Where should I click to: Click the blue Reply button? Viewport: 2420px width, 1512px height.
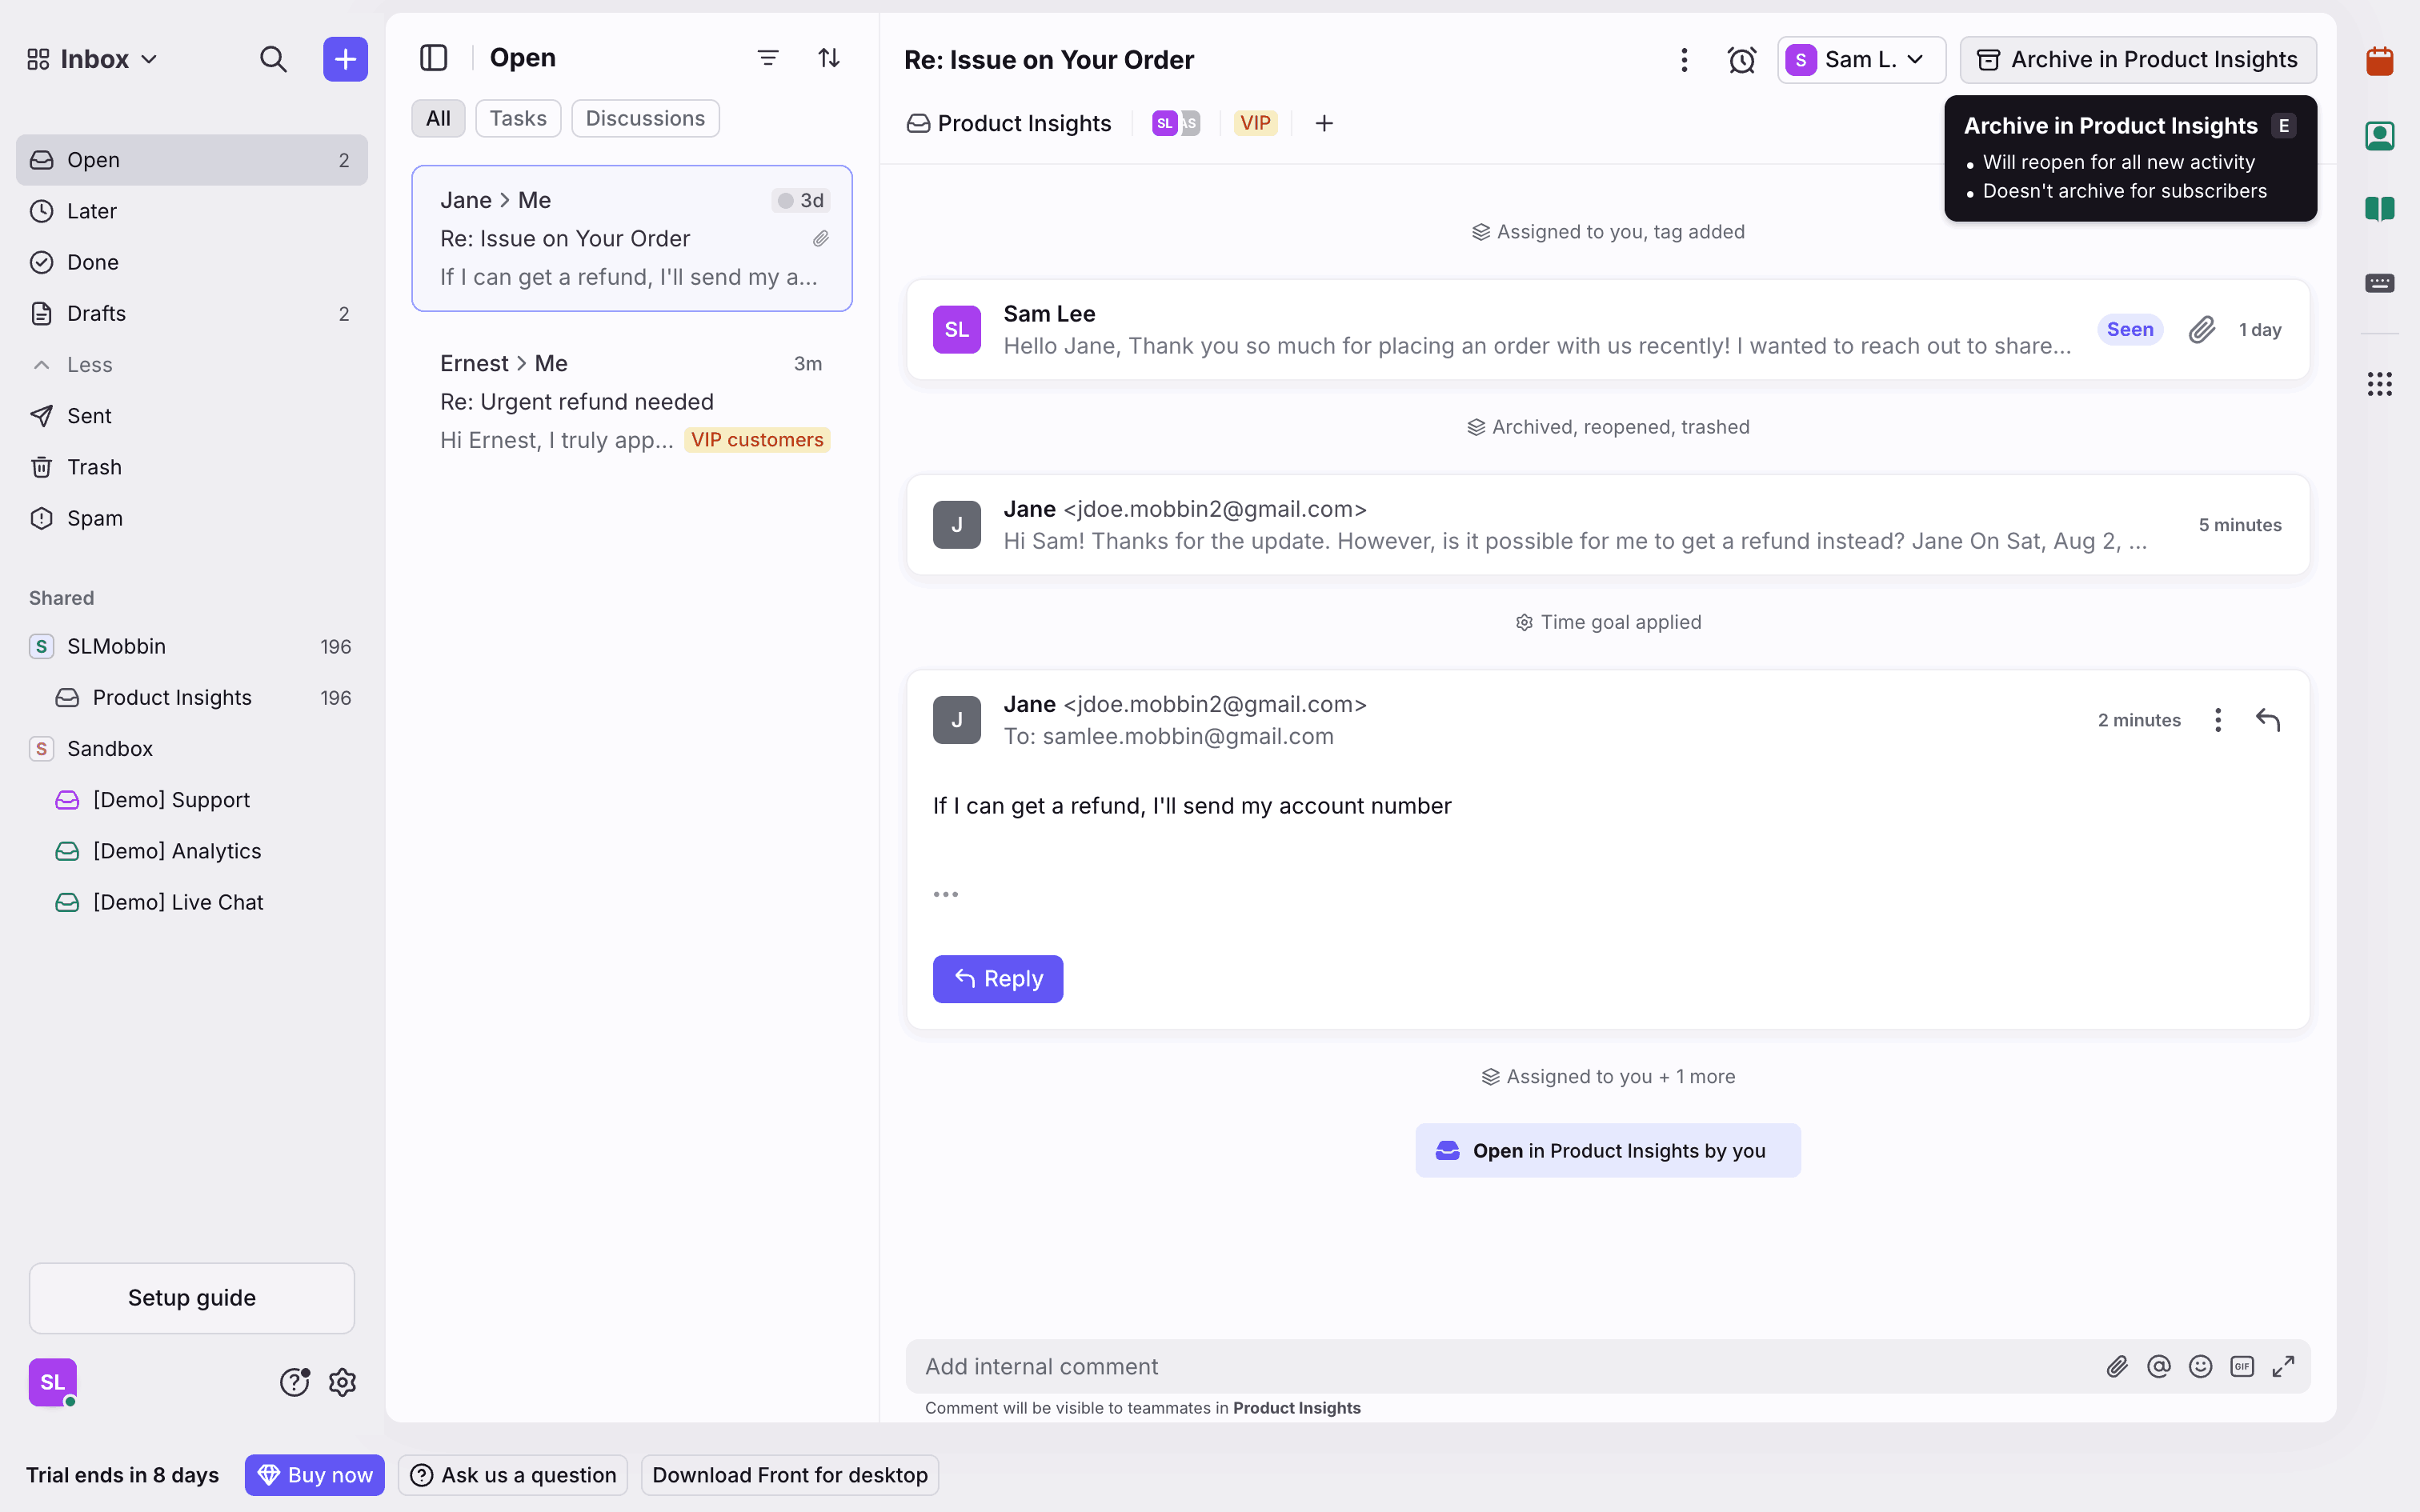(997, 978)
